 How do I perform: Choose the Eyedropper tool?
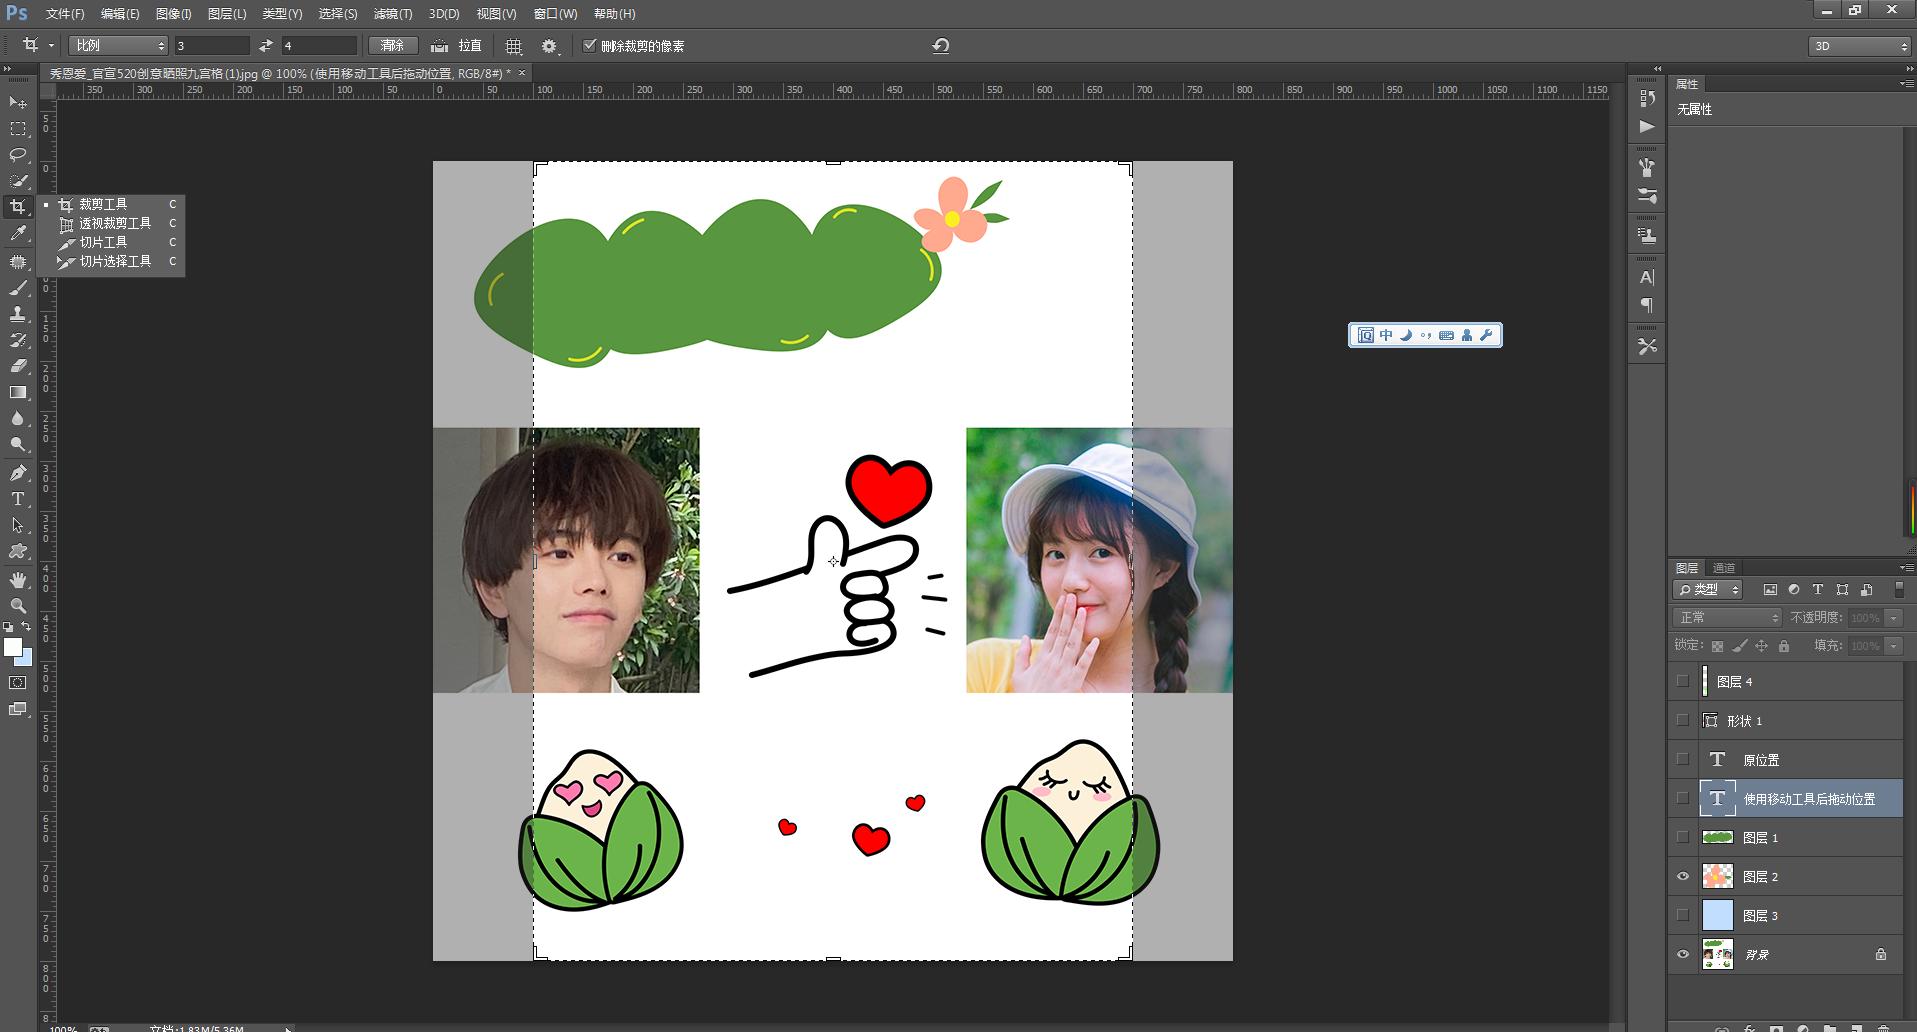18,233
